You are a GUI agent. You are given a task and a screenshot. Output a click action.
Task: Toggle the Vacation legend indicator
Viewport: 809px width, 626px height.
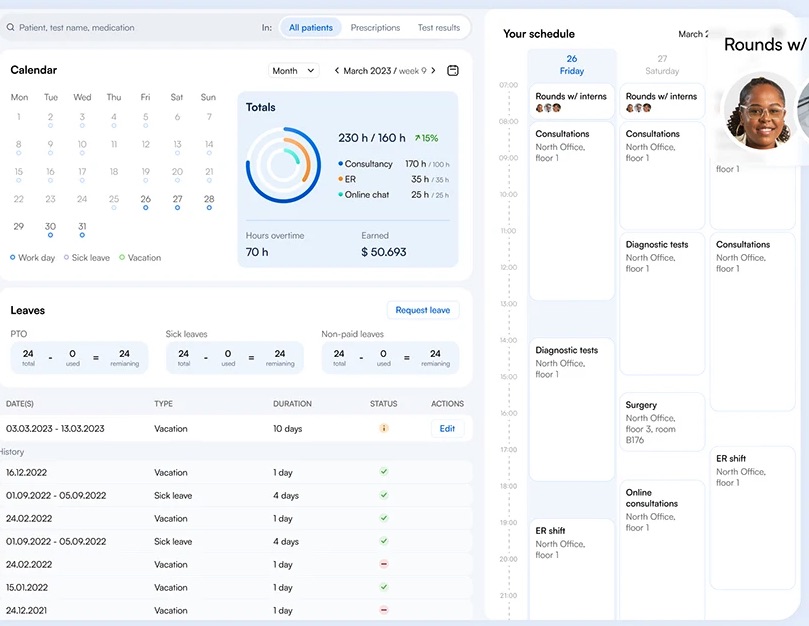124,257
